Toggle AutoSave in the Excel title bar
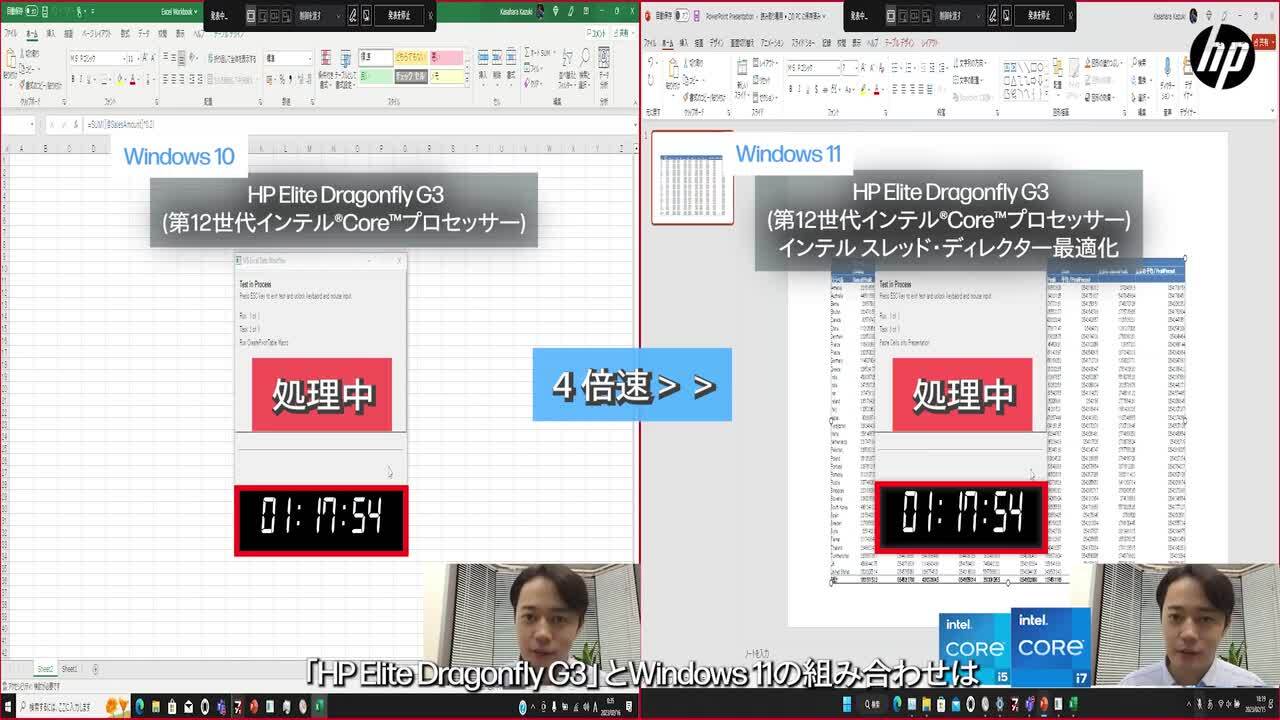The width and height of the screenshot is (1280, 720). pyautogui.click(x=32, y=10)
